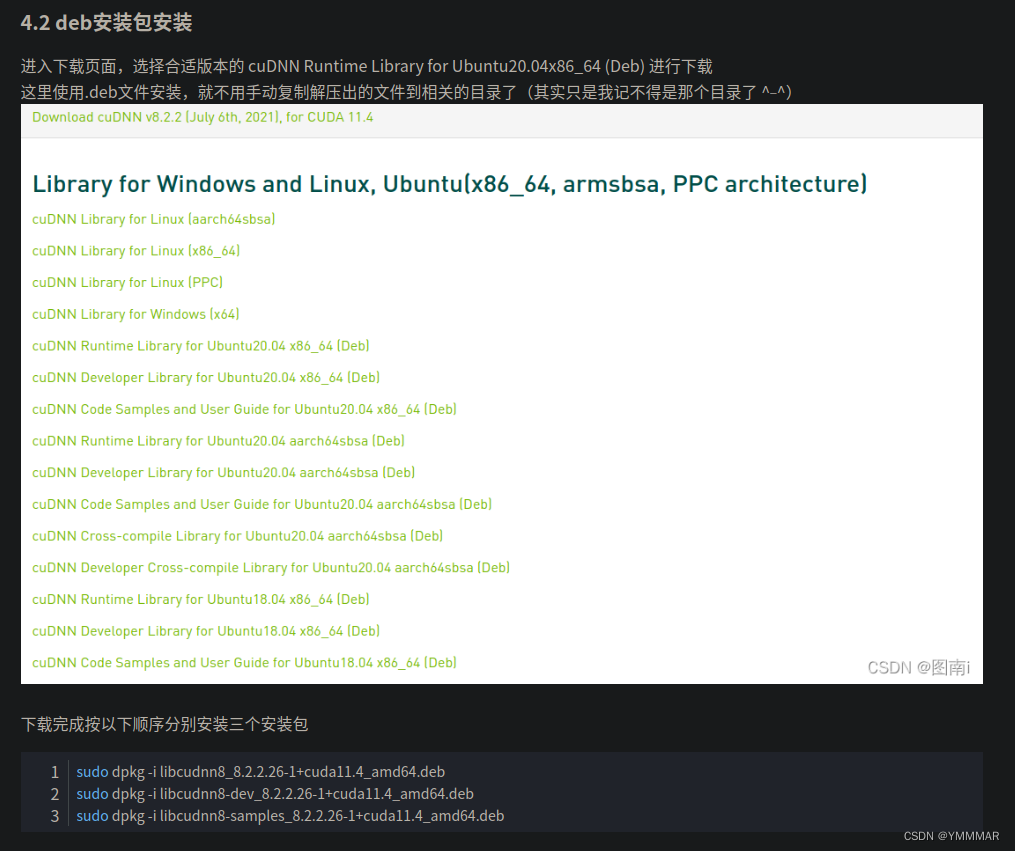The image size is (1015, 851).
Task: Click line 1 of the dpkg install commands
Action: [x=260, y=772]
